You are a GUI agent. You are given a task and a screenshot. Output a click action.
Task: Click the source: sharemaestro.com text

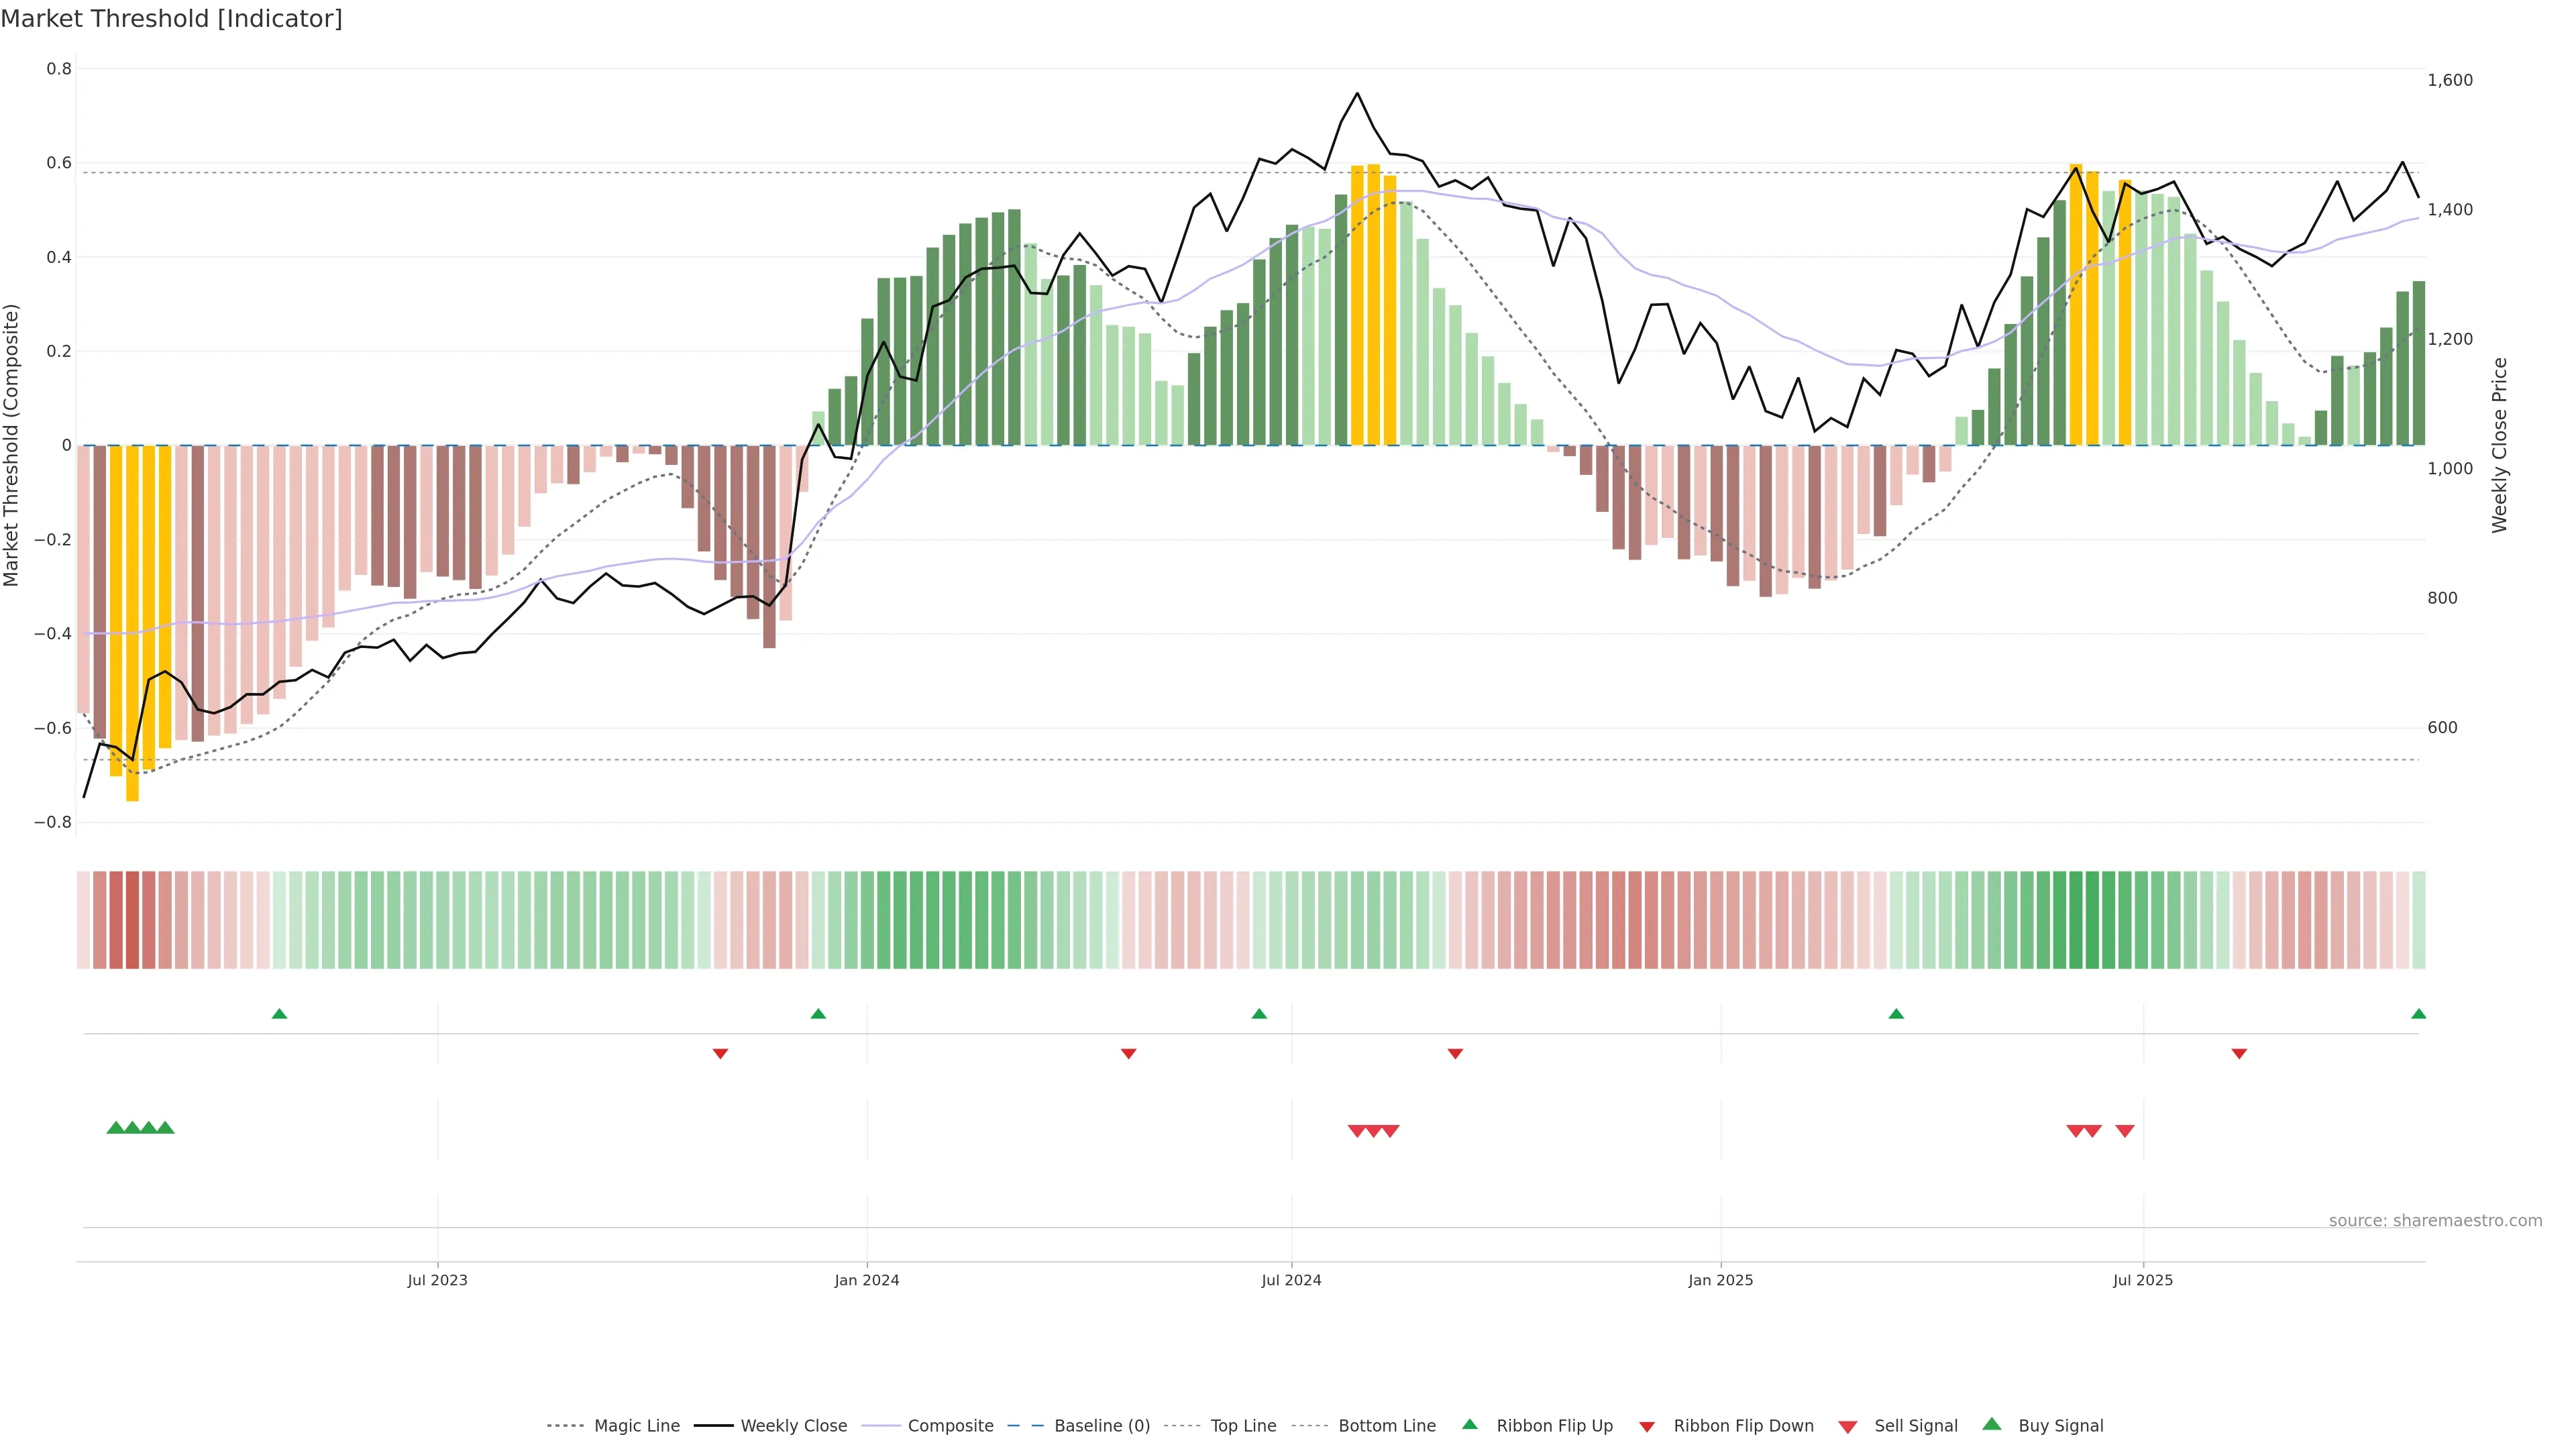[2435, 1221]
